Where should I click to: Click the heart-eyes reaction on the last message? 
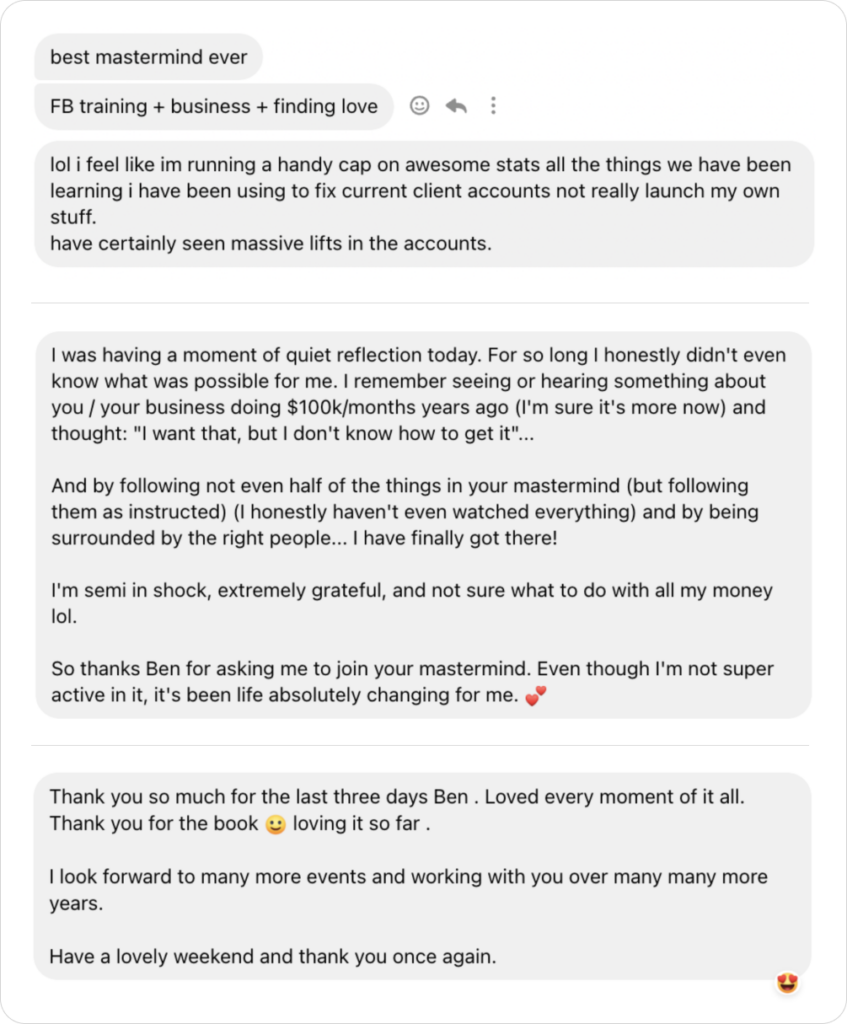tap(788, 984)
